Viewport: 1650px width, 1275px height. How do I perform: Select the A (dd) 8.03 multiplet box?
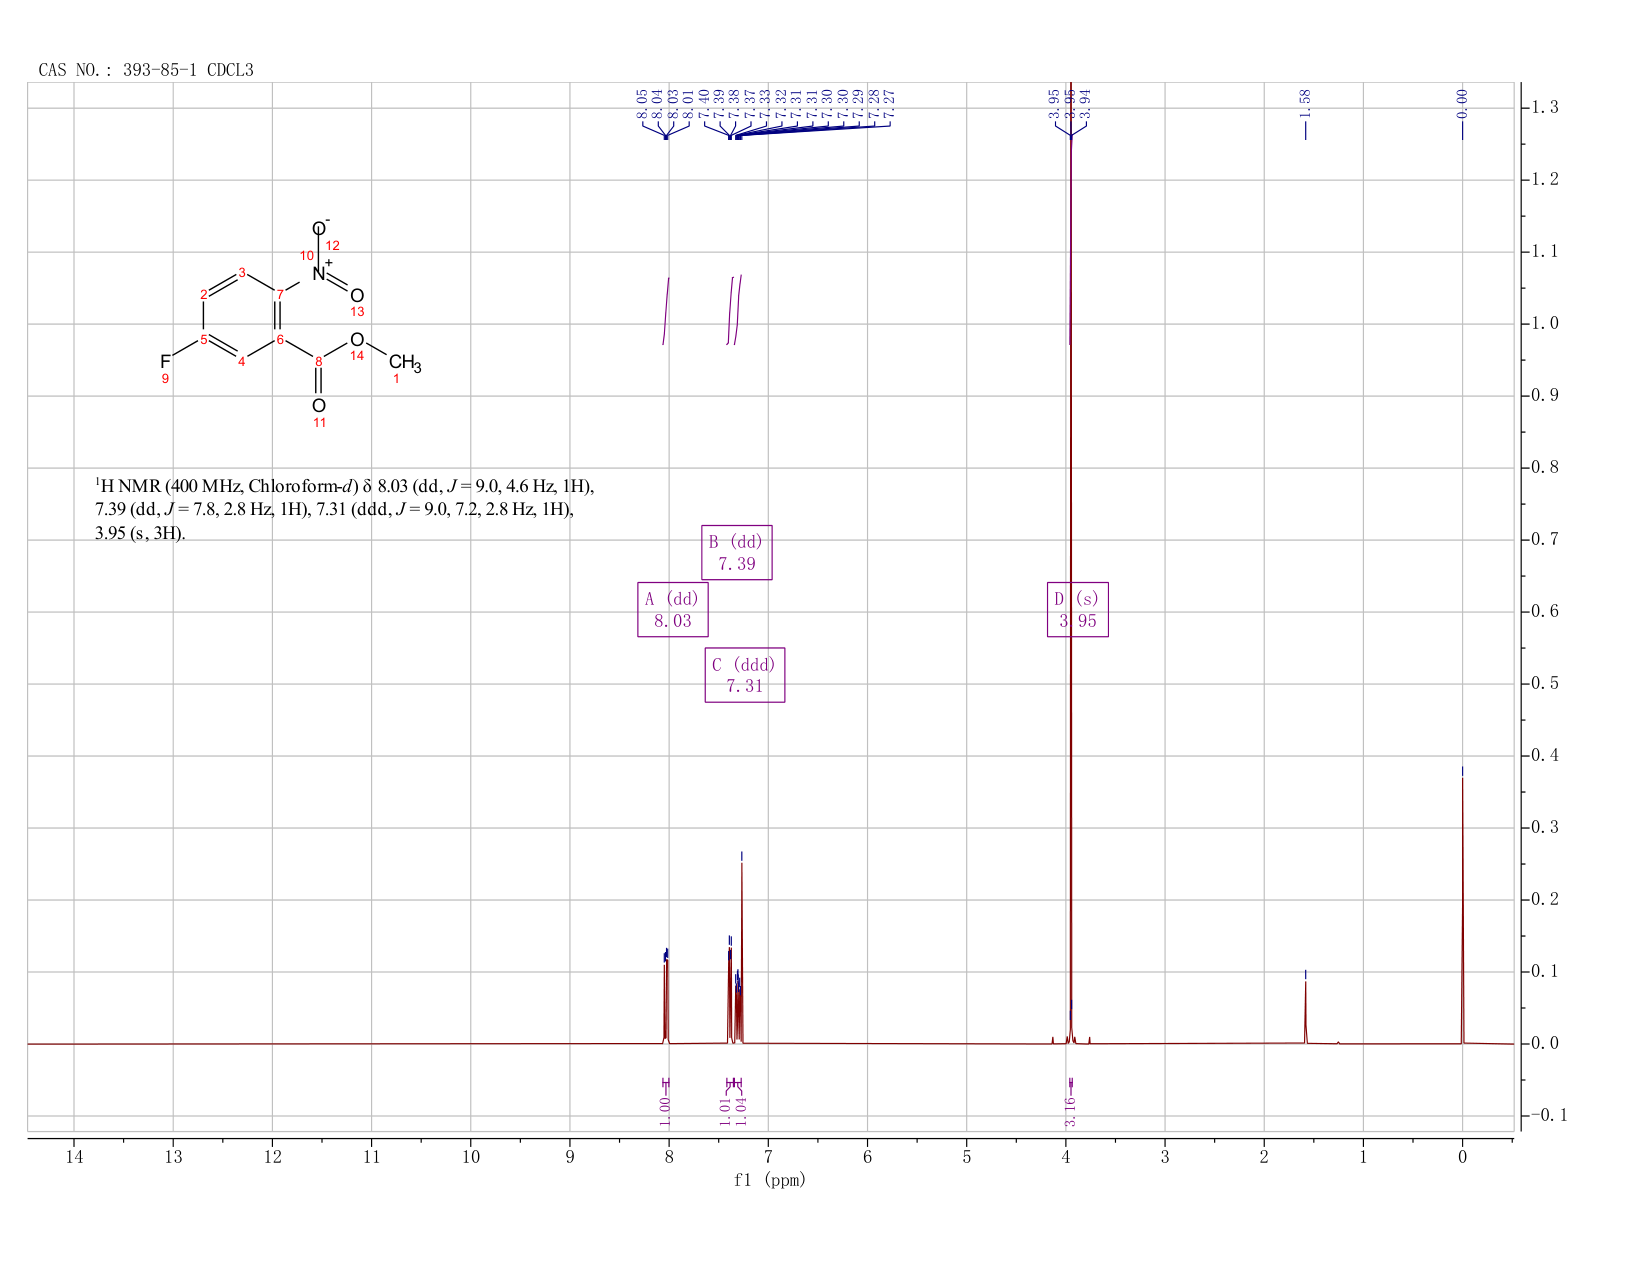click(x=673, y=609)
